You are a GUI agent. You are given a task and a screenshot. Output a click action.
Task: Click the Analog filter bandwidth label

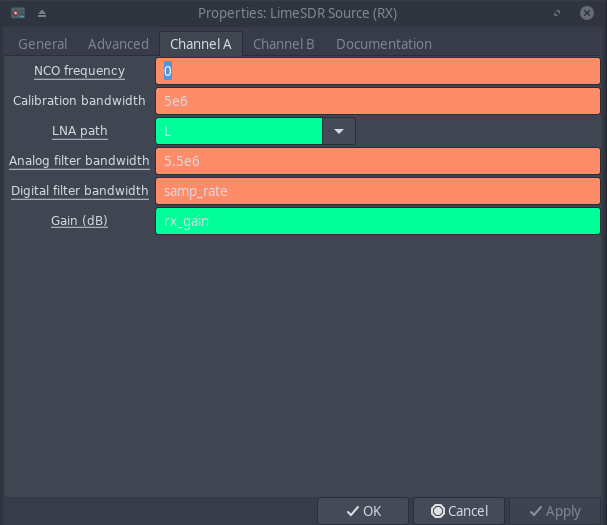(x=79, y=161)
